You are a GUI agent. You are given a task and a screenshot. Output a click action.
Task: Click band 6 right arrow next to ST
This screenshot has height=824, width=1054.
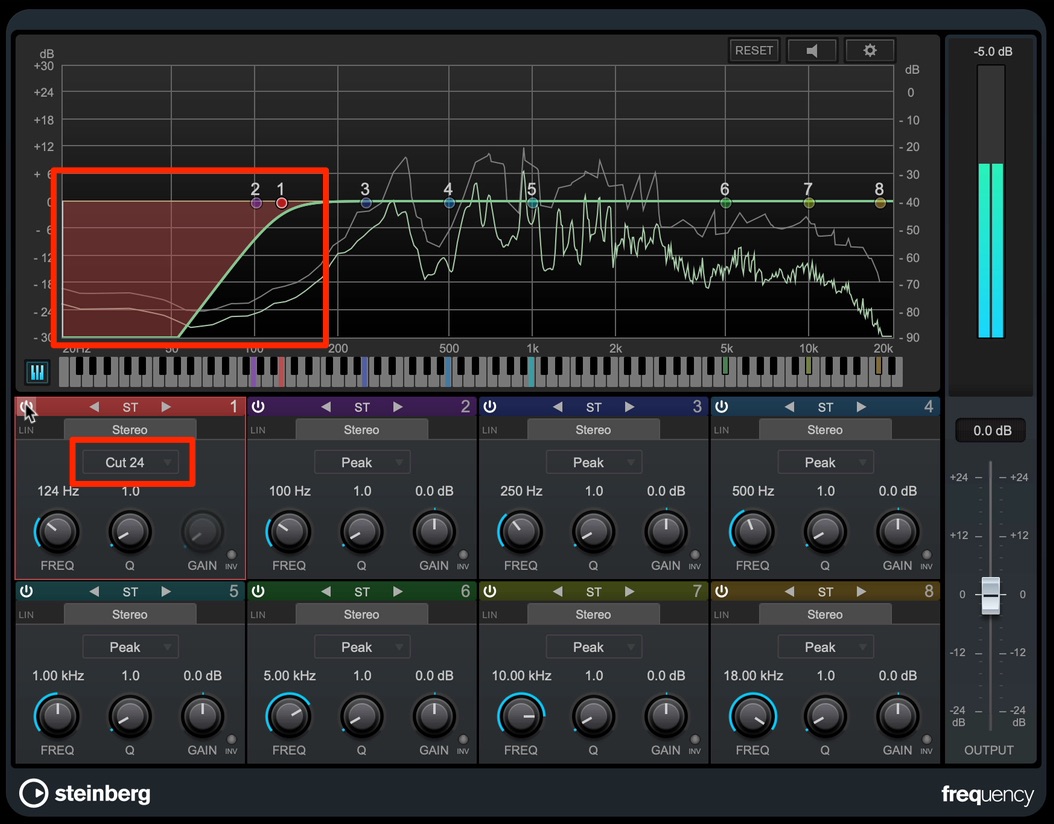[x=398, y=591]
